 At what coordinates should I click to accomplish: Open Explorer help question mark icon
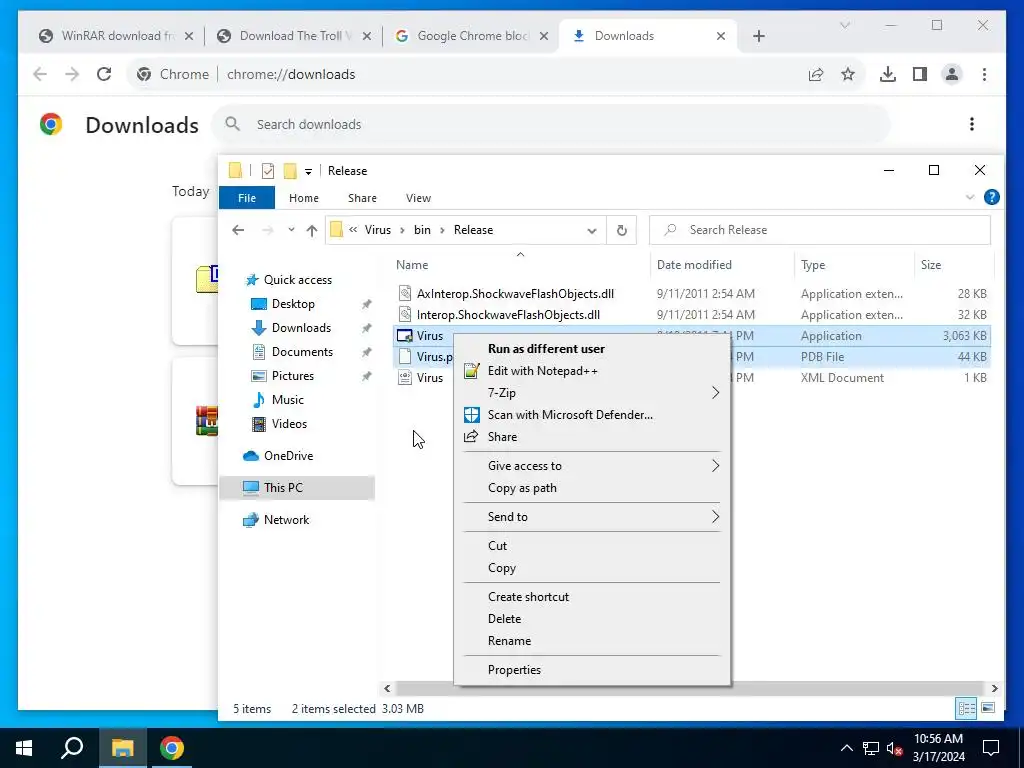pyautogui.click(x=991, y=197)
